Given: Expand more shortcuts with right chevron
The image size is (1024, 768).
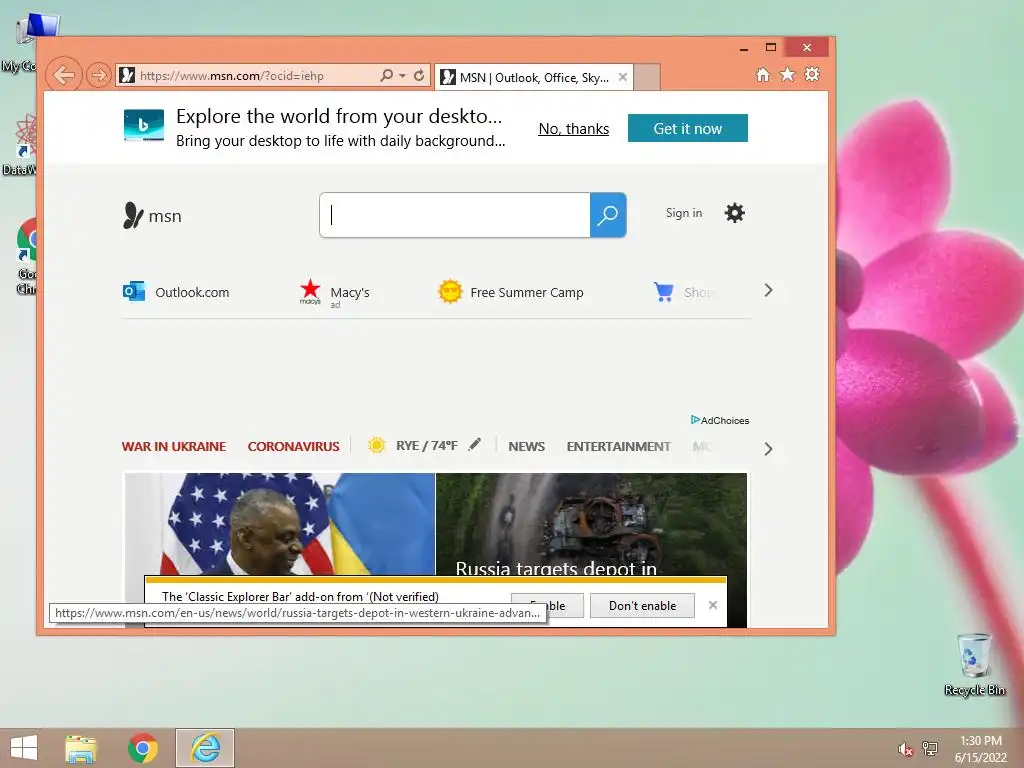Looking at the screenshot, I should 768,291.
